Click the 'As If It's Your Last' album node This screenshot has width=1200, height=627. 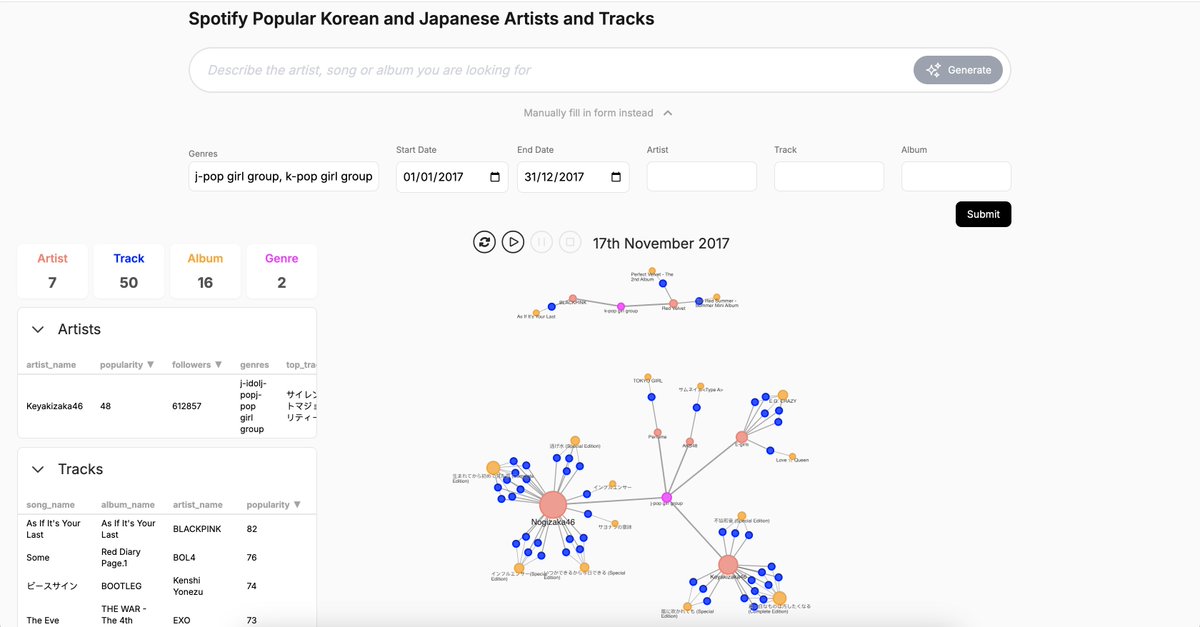coord(536,313)
